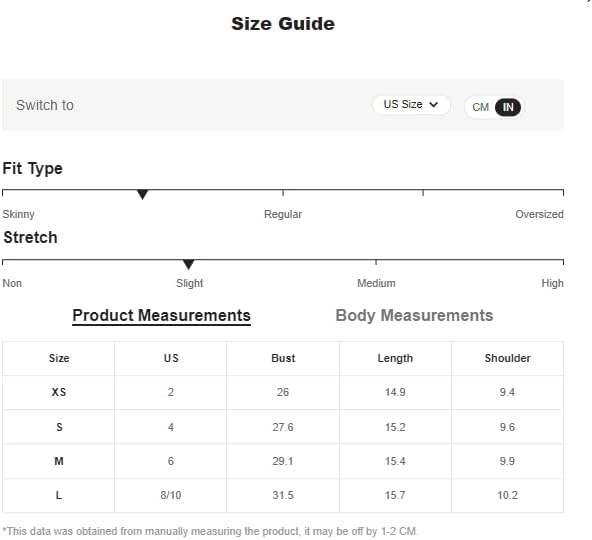
Task: Click the Shoulder column header
Action: [x=507, y=358]
